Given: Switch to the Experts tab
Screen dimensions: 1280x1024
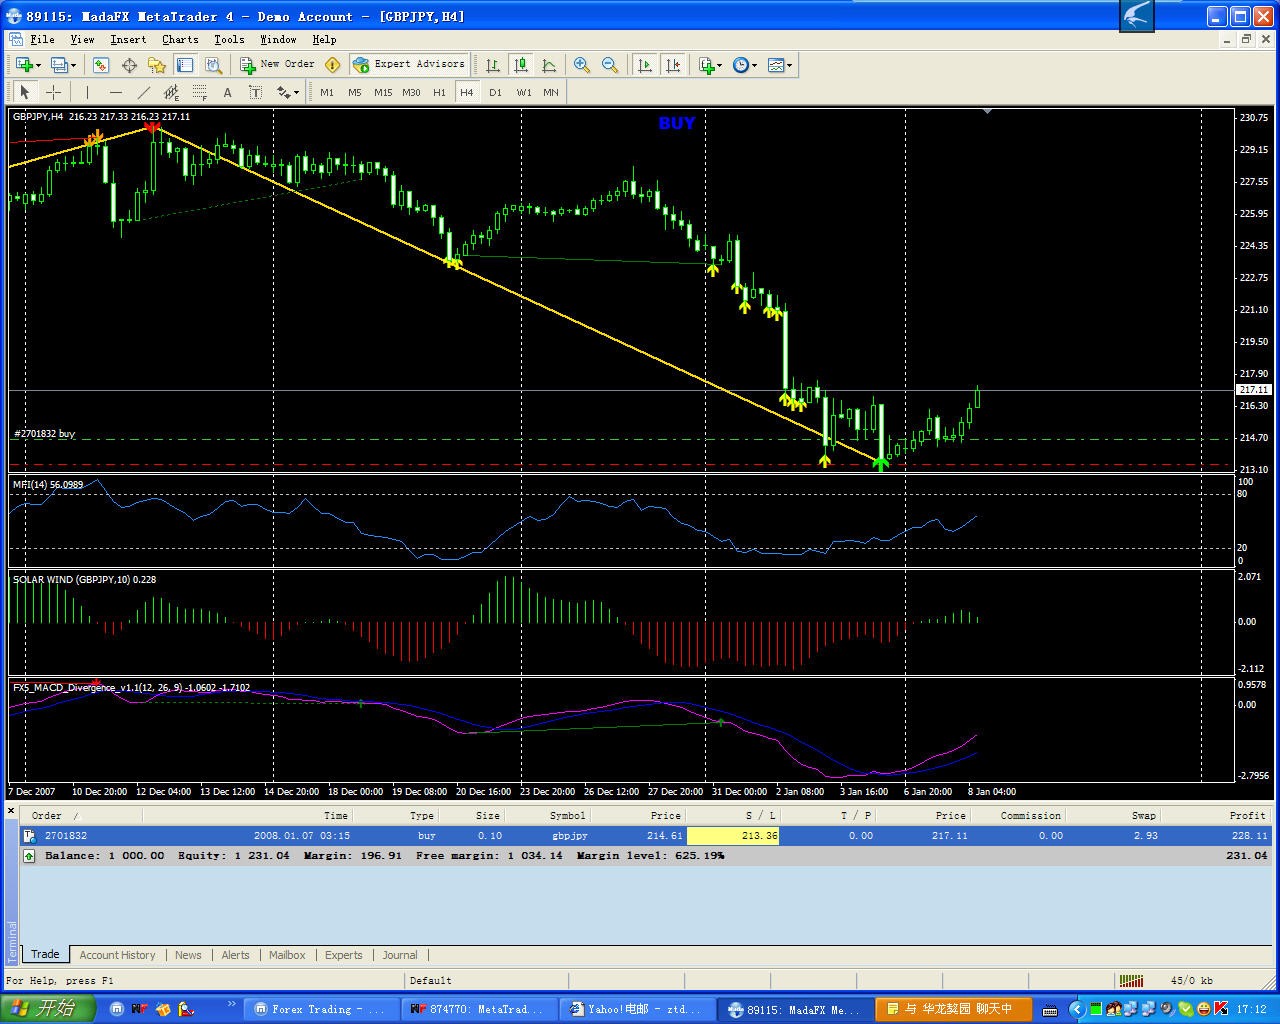Looking at the screenshot, I should click(343, 955).
